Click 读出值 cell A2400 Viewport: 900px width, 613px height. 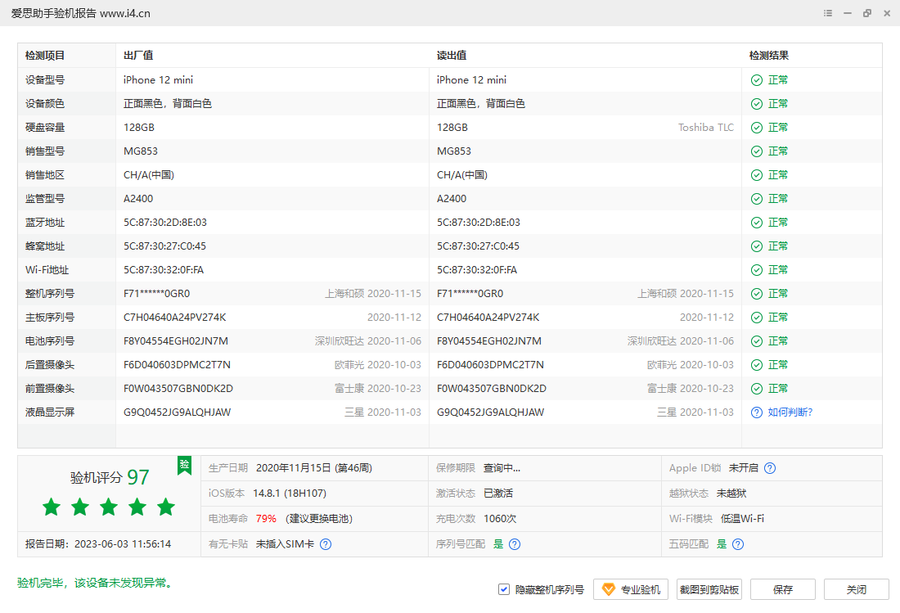click(x=451, y=199)
